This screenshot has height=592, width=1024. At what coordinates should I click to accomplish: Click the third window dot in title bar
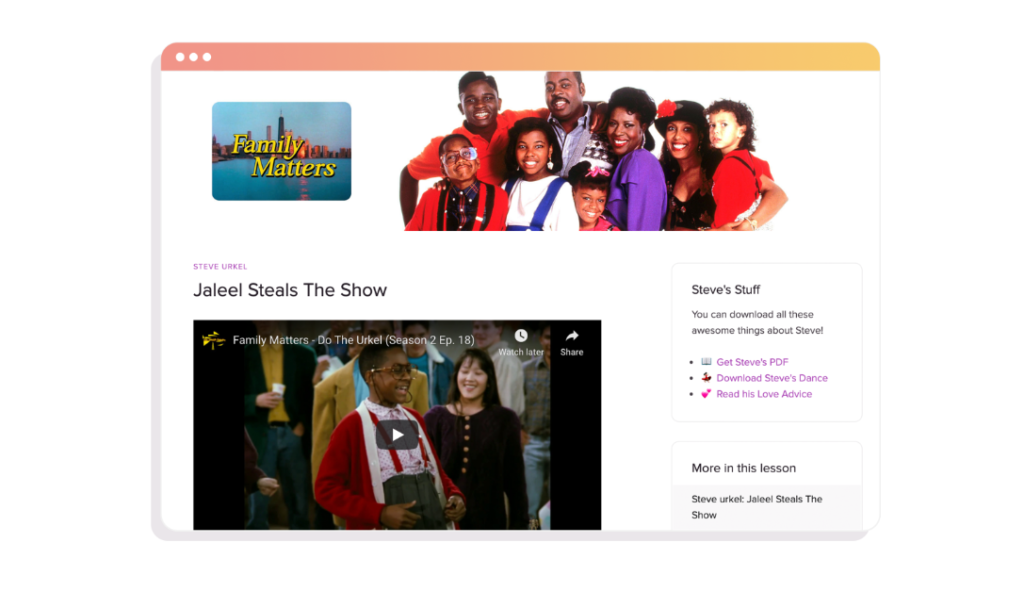coord(207,57)
